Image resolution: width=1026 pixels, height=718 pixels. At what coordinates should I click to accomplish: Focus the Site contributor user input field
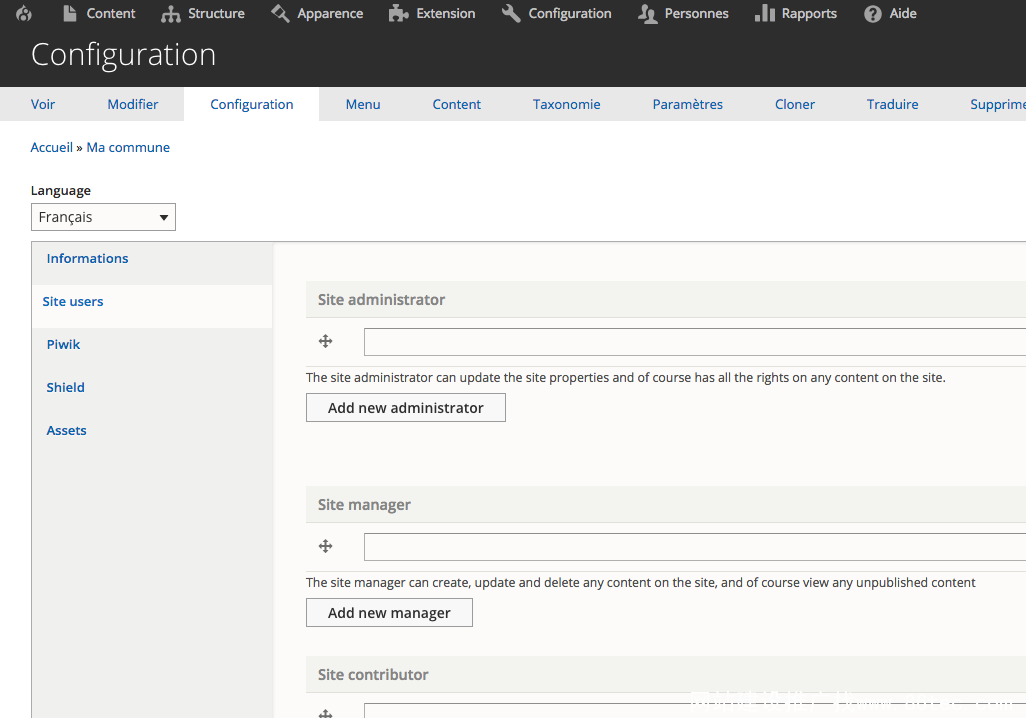click(695, 711)
